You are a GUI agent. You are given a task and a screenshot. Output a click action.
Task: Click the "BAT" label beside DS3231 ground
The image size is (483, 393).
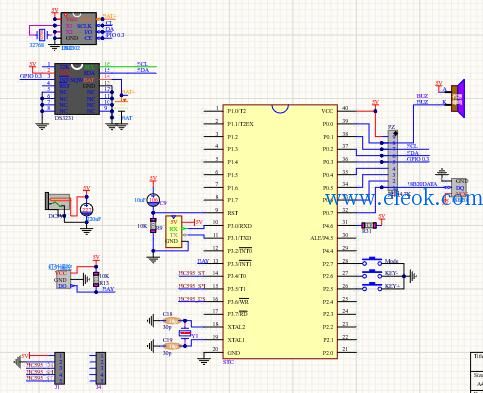tap(127, 118)
